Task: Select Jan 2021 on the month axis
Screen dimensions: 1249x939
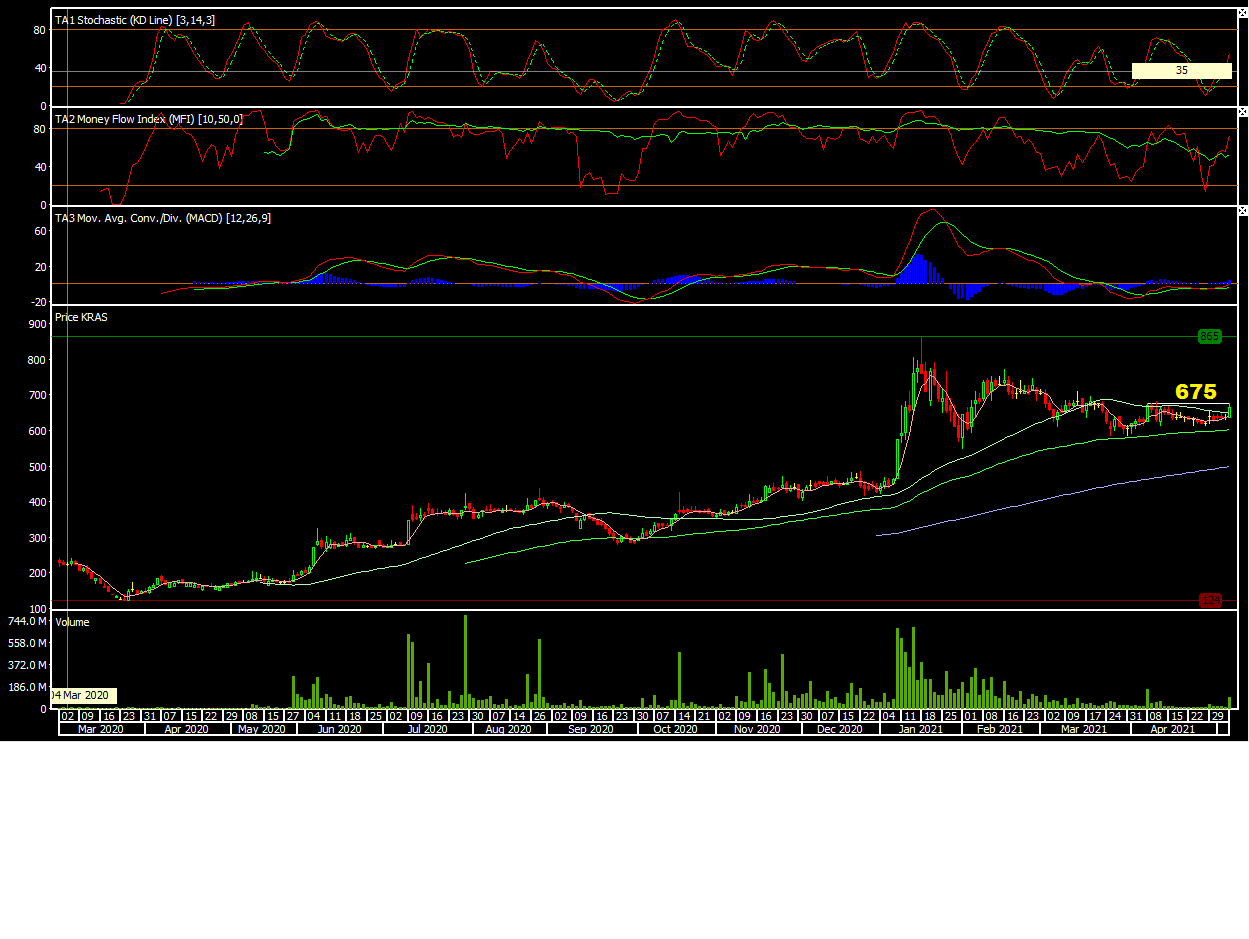Action: pyautogui.click(x=920, y=729)
